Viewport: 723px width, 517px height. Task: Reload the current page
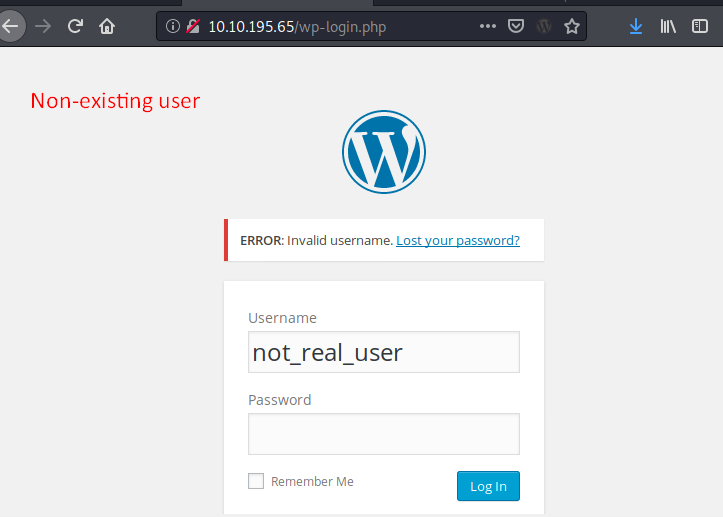coord(75,26)
